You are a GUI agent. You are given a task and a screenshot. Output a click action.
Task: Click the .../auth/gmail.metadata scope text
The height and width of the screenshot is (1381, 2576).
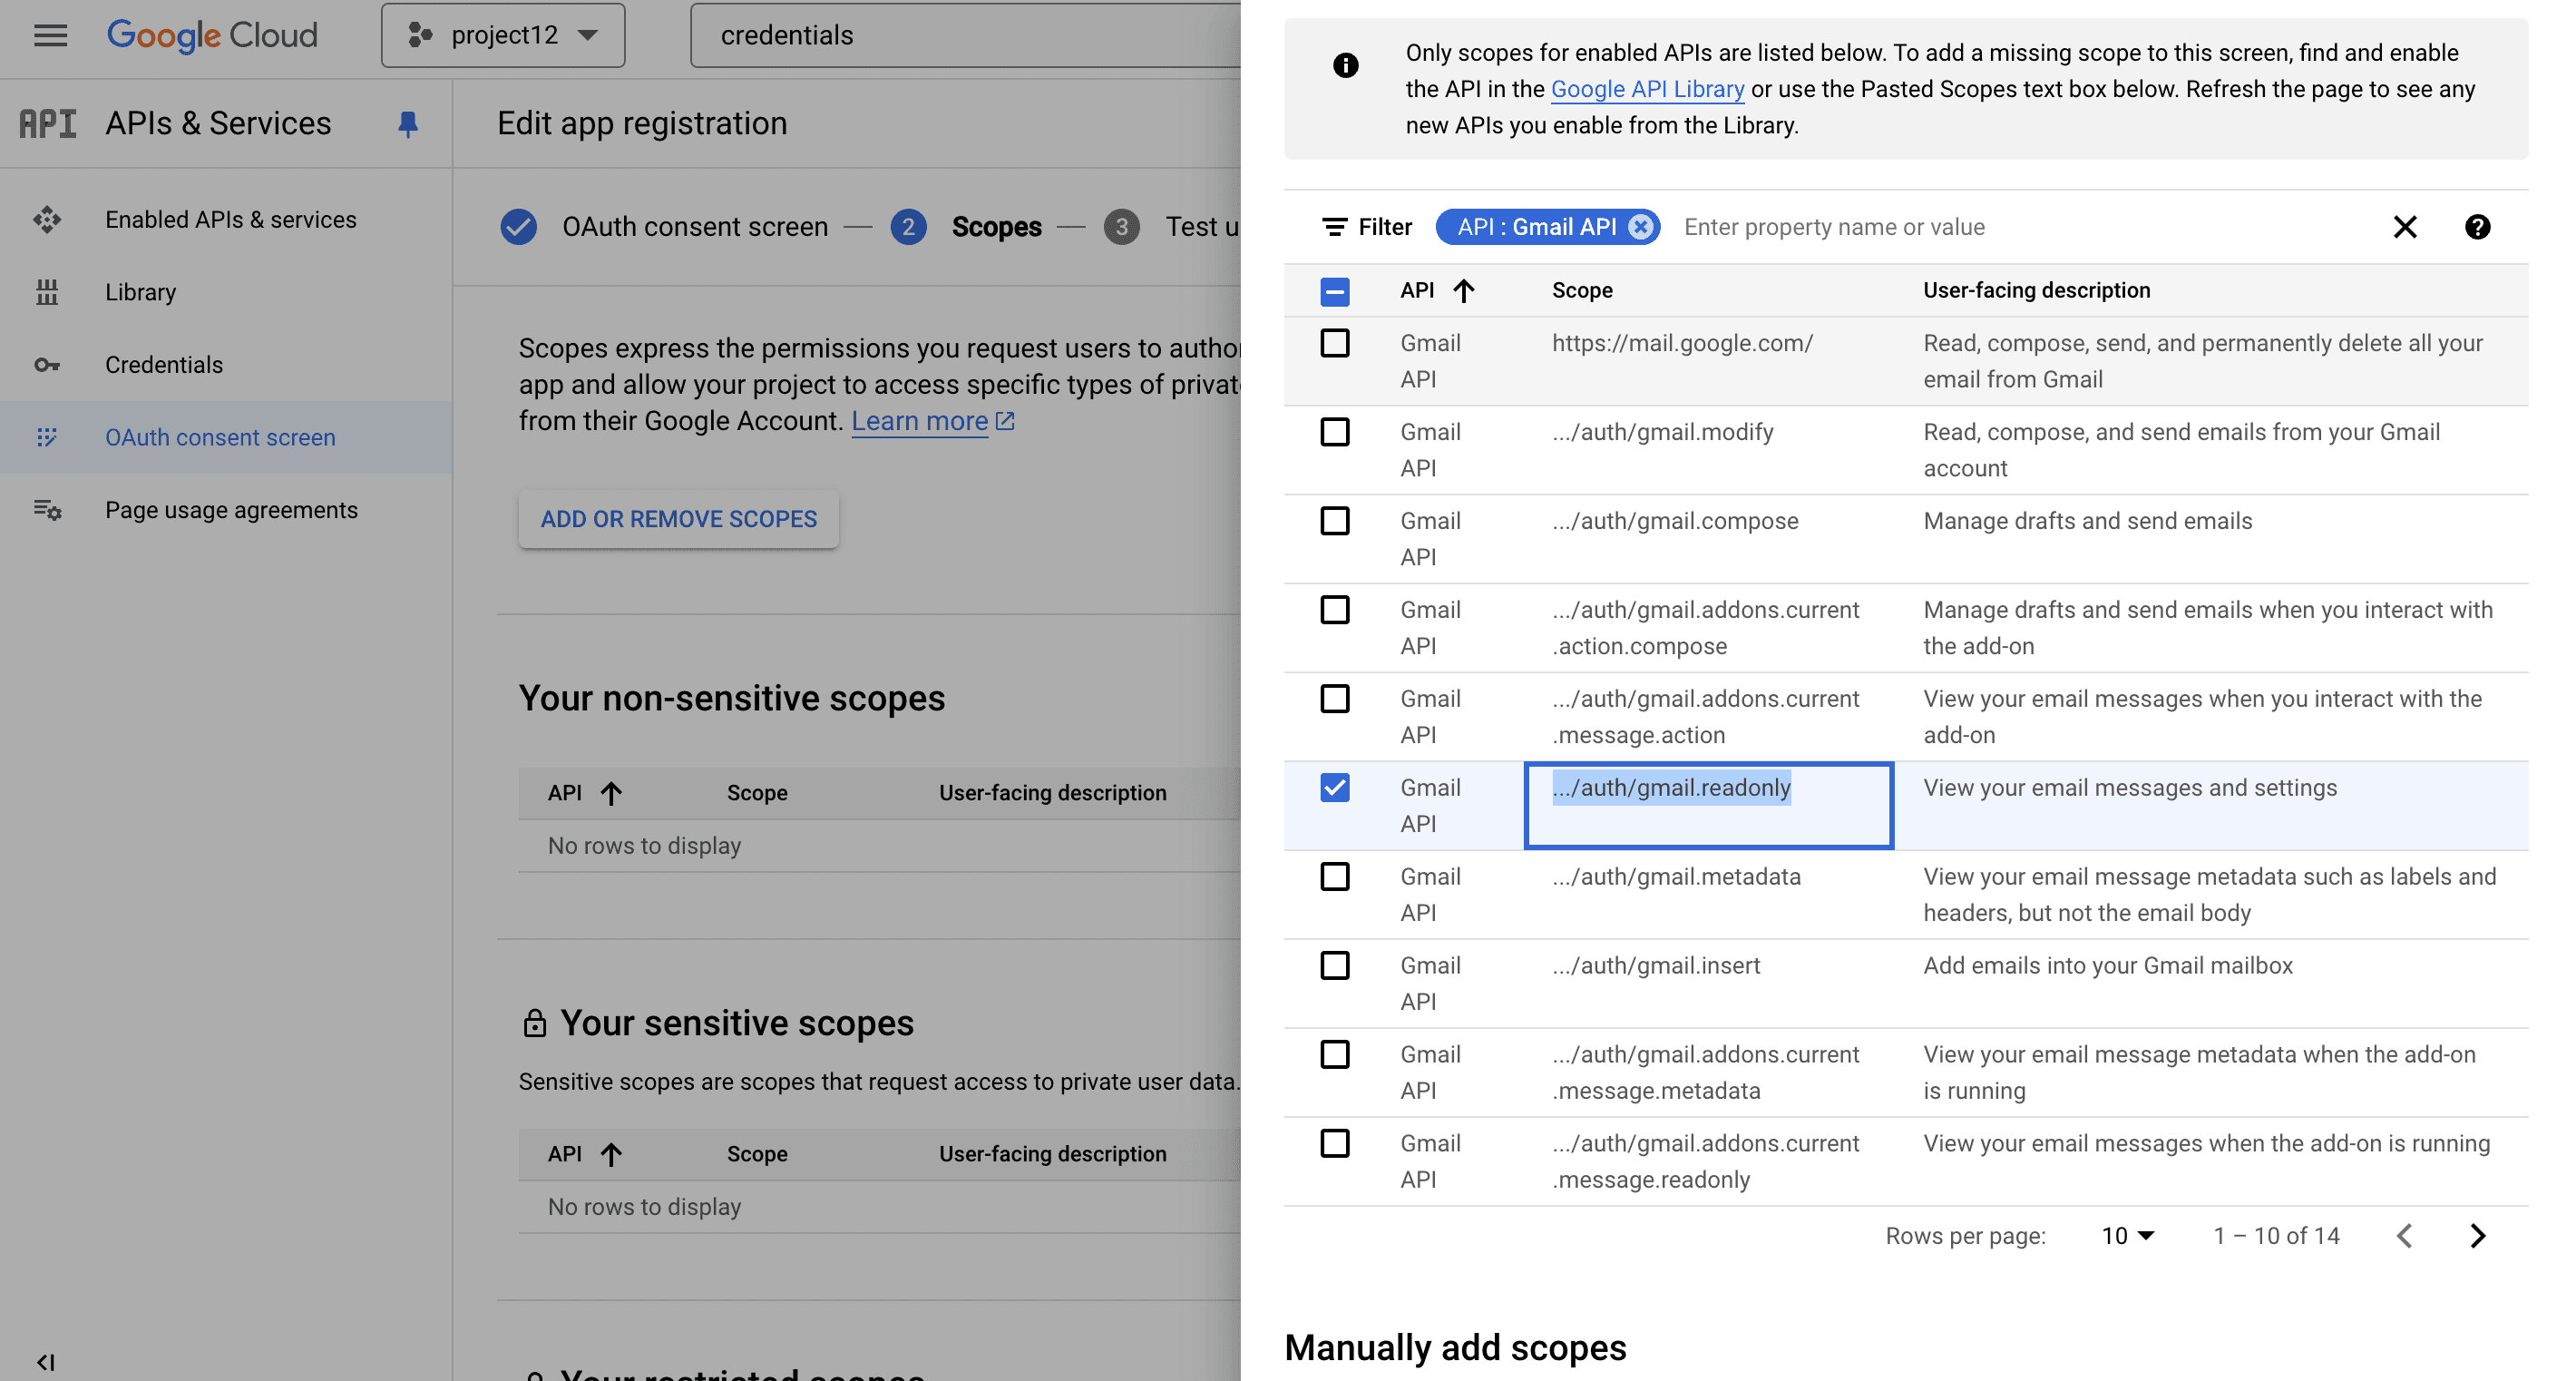click(1676, 877)
